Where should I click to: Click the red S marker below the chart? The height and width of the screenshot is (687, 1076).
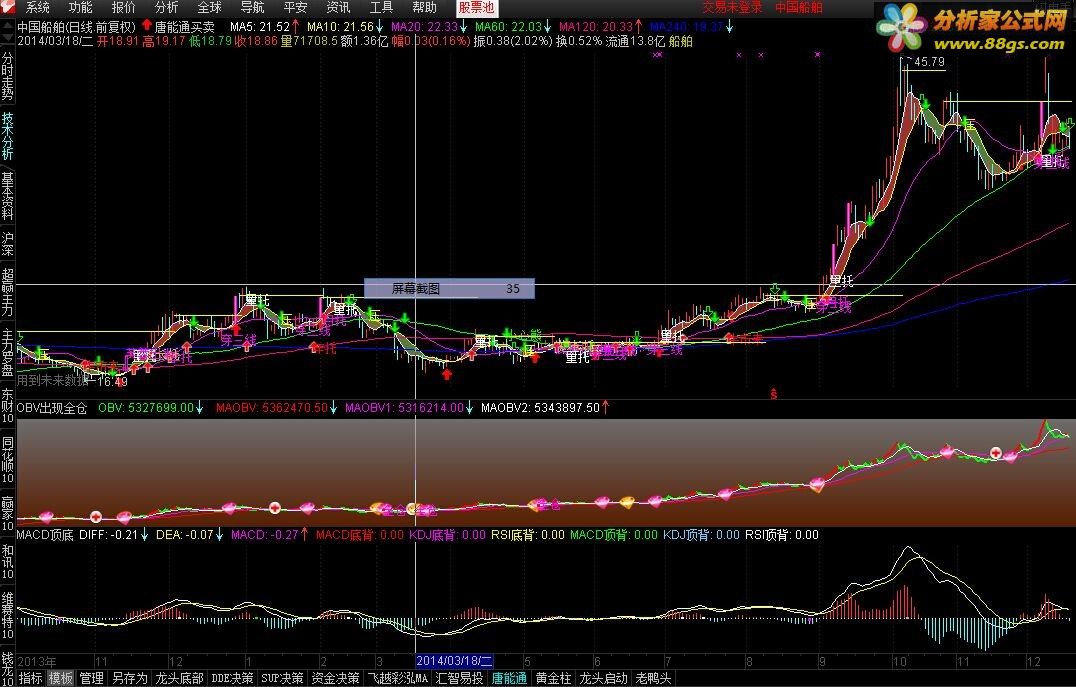[x=773, y=394]
